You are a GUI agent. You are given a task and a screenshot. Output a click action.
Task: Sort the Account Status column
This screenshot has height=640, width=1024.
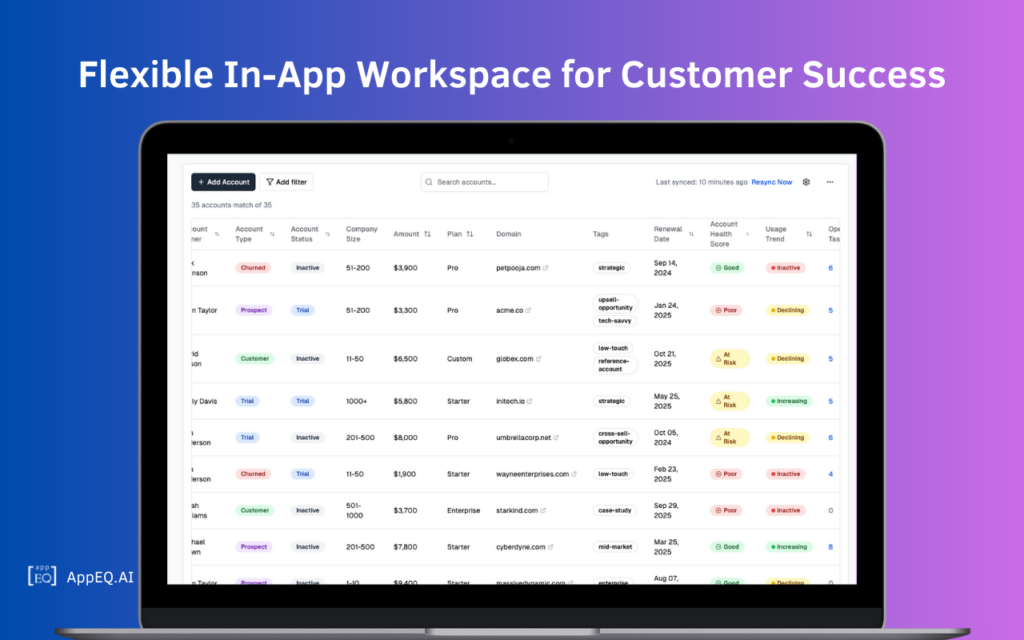point(328,234)
